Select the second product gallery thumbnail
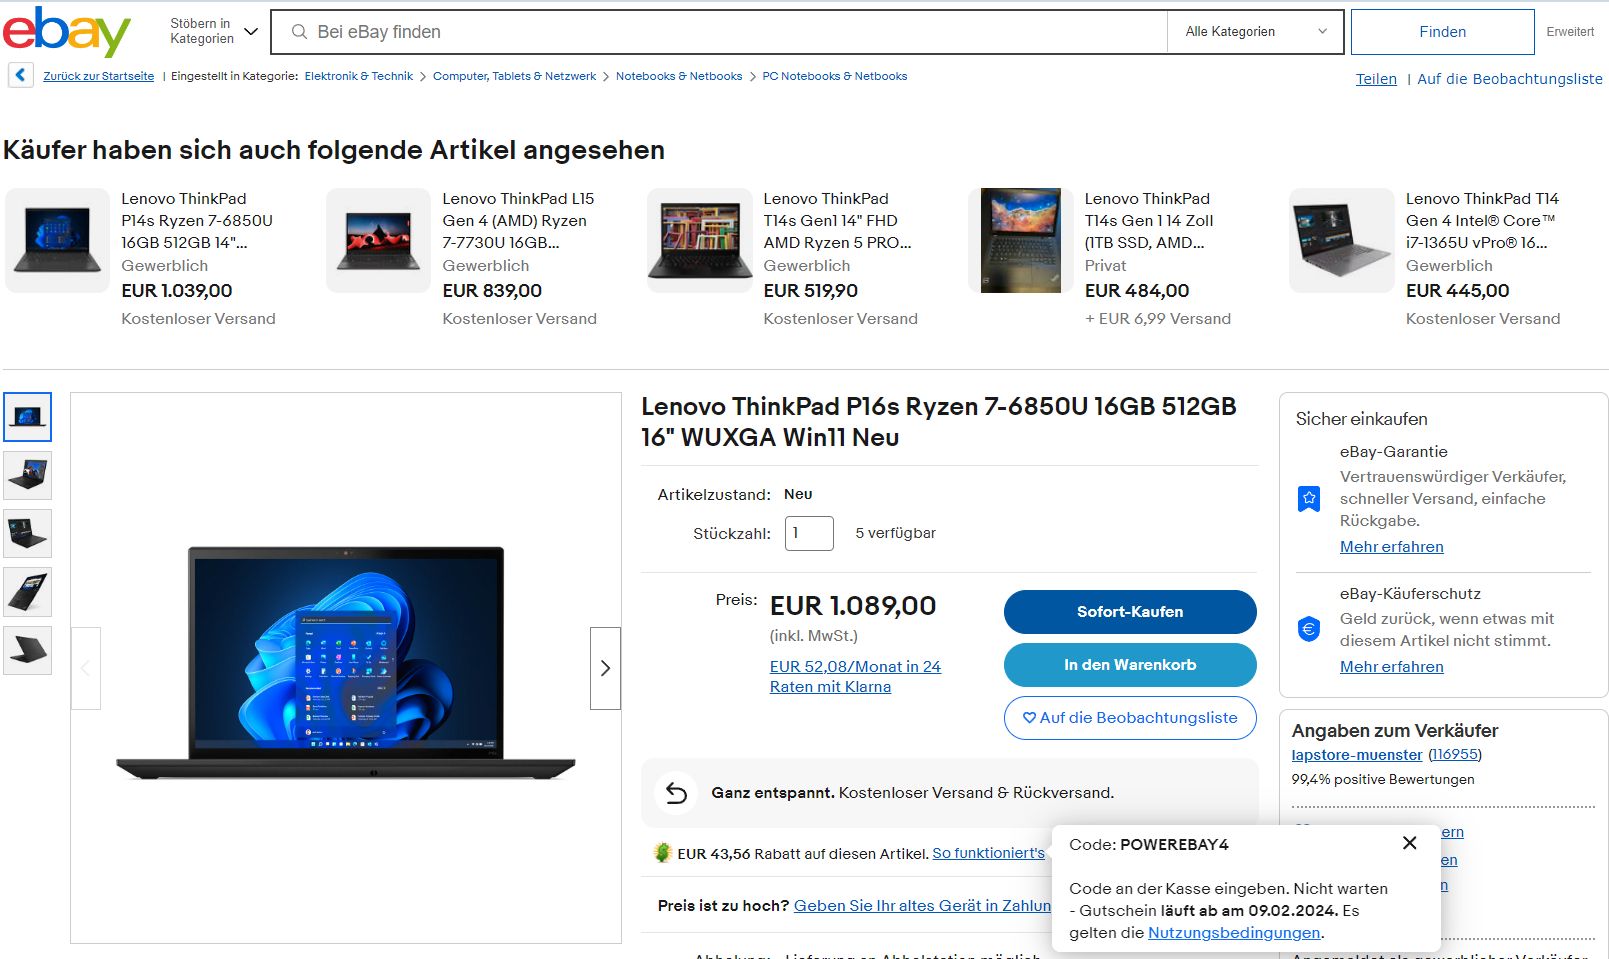The height and width of the screenshot is (959, 1609). pyautogui.click(x=28, y=475)
